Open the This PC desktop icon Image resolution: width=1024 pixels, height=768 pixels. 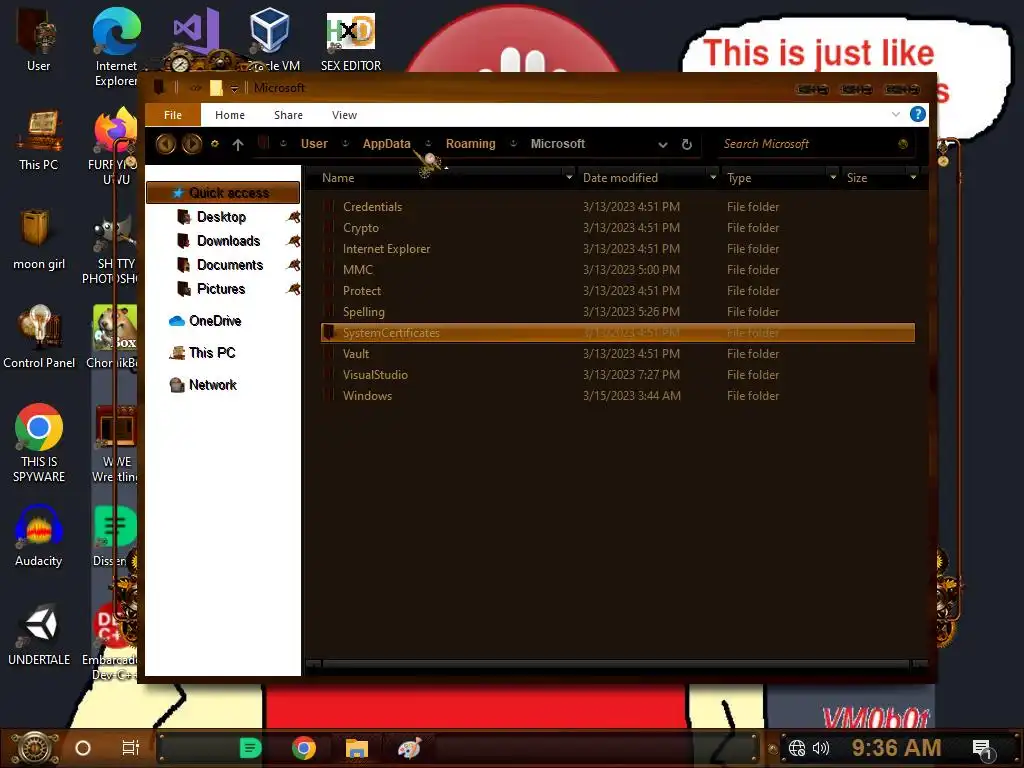[39, 140]
